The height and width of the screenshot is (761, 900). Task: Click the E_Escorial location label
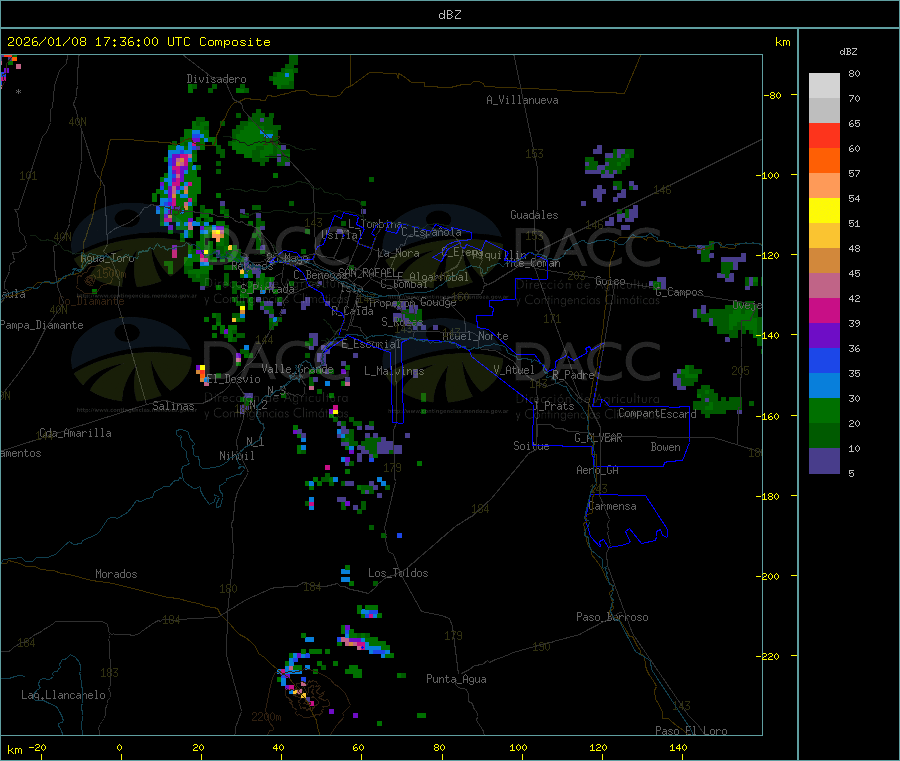point(370,344)
